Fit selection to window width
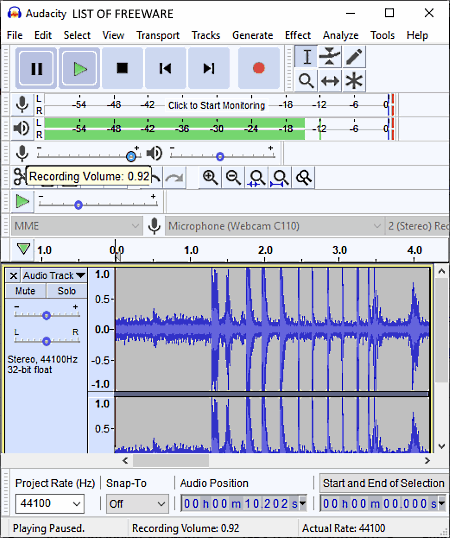This screenshot has width=450, height=538. pos(257,178)
